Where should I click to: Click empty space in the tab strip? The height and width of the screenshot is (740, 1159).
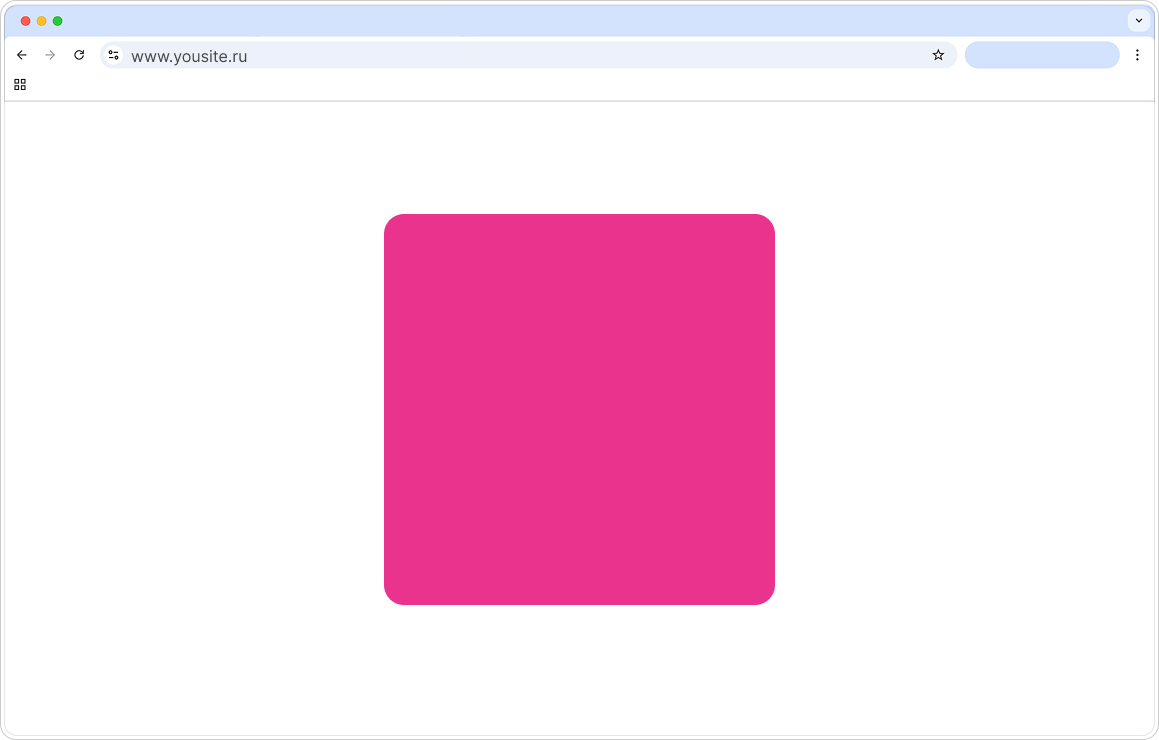point(591,21)
